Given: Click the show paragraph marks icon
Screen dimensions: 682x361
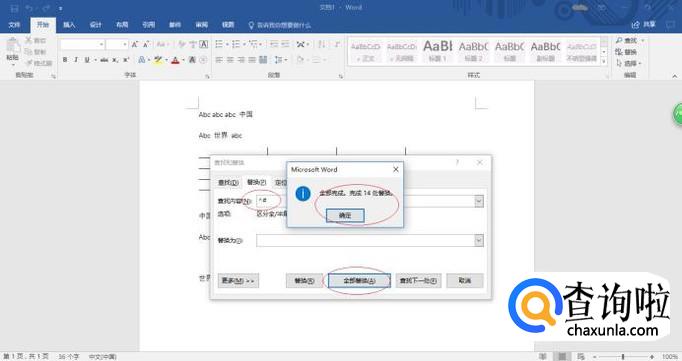Looking at the screenshot, I should (337, 44).
